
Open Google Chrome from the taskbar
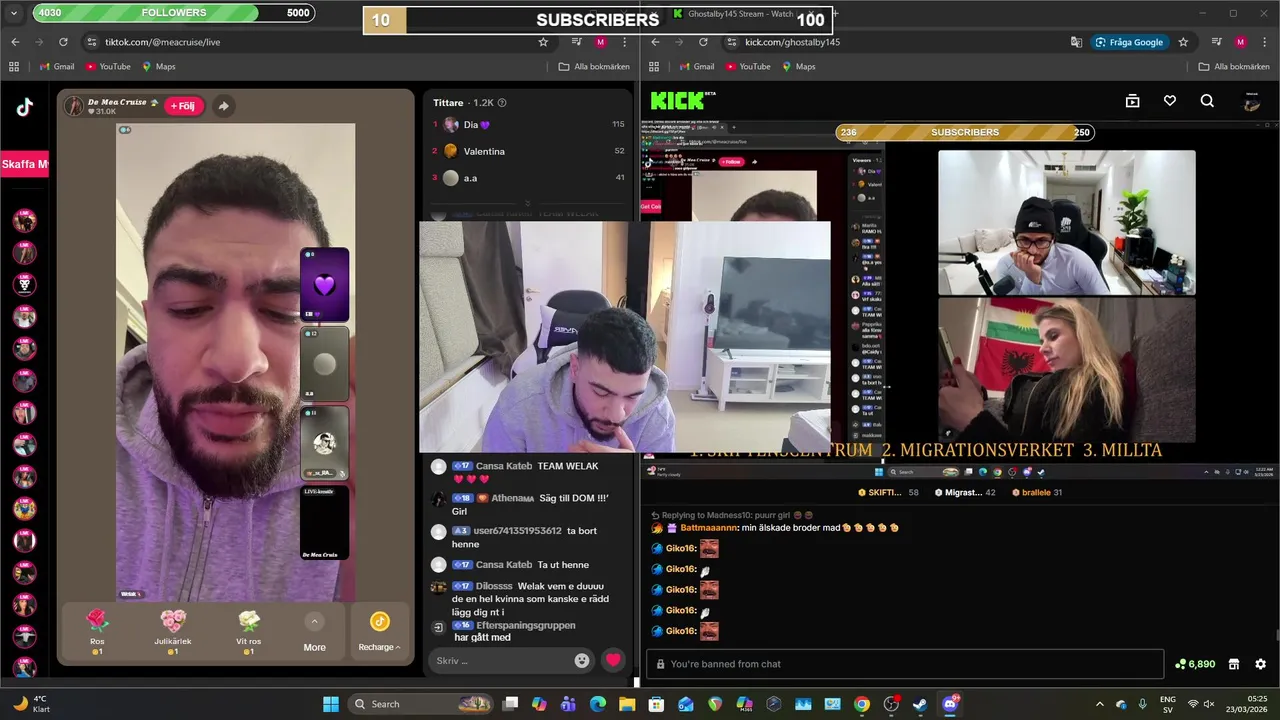tap(862, 704)
